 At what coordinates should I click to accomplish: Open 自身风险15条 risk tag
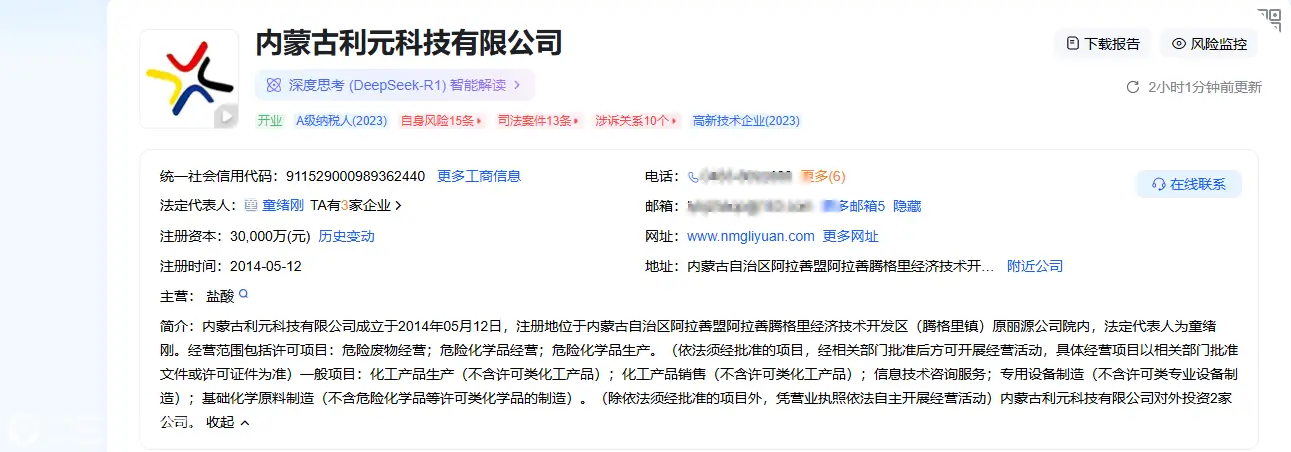click(x=441, y=121)
